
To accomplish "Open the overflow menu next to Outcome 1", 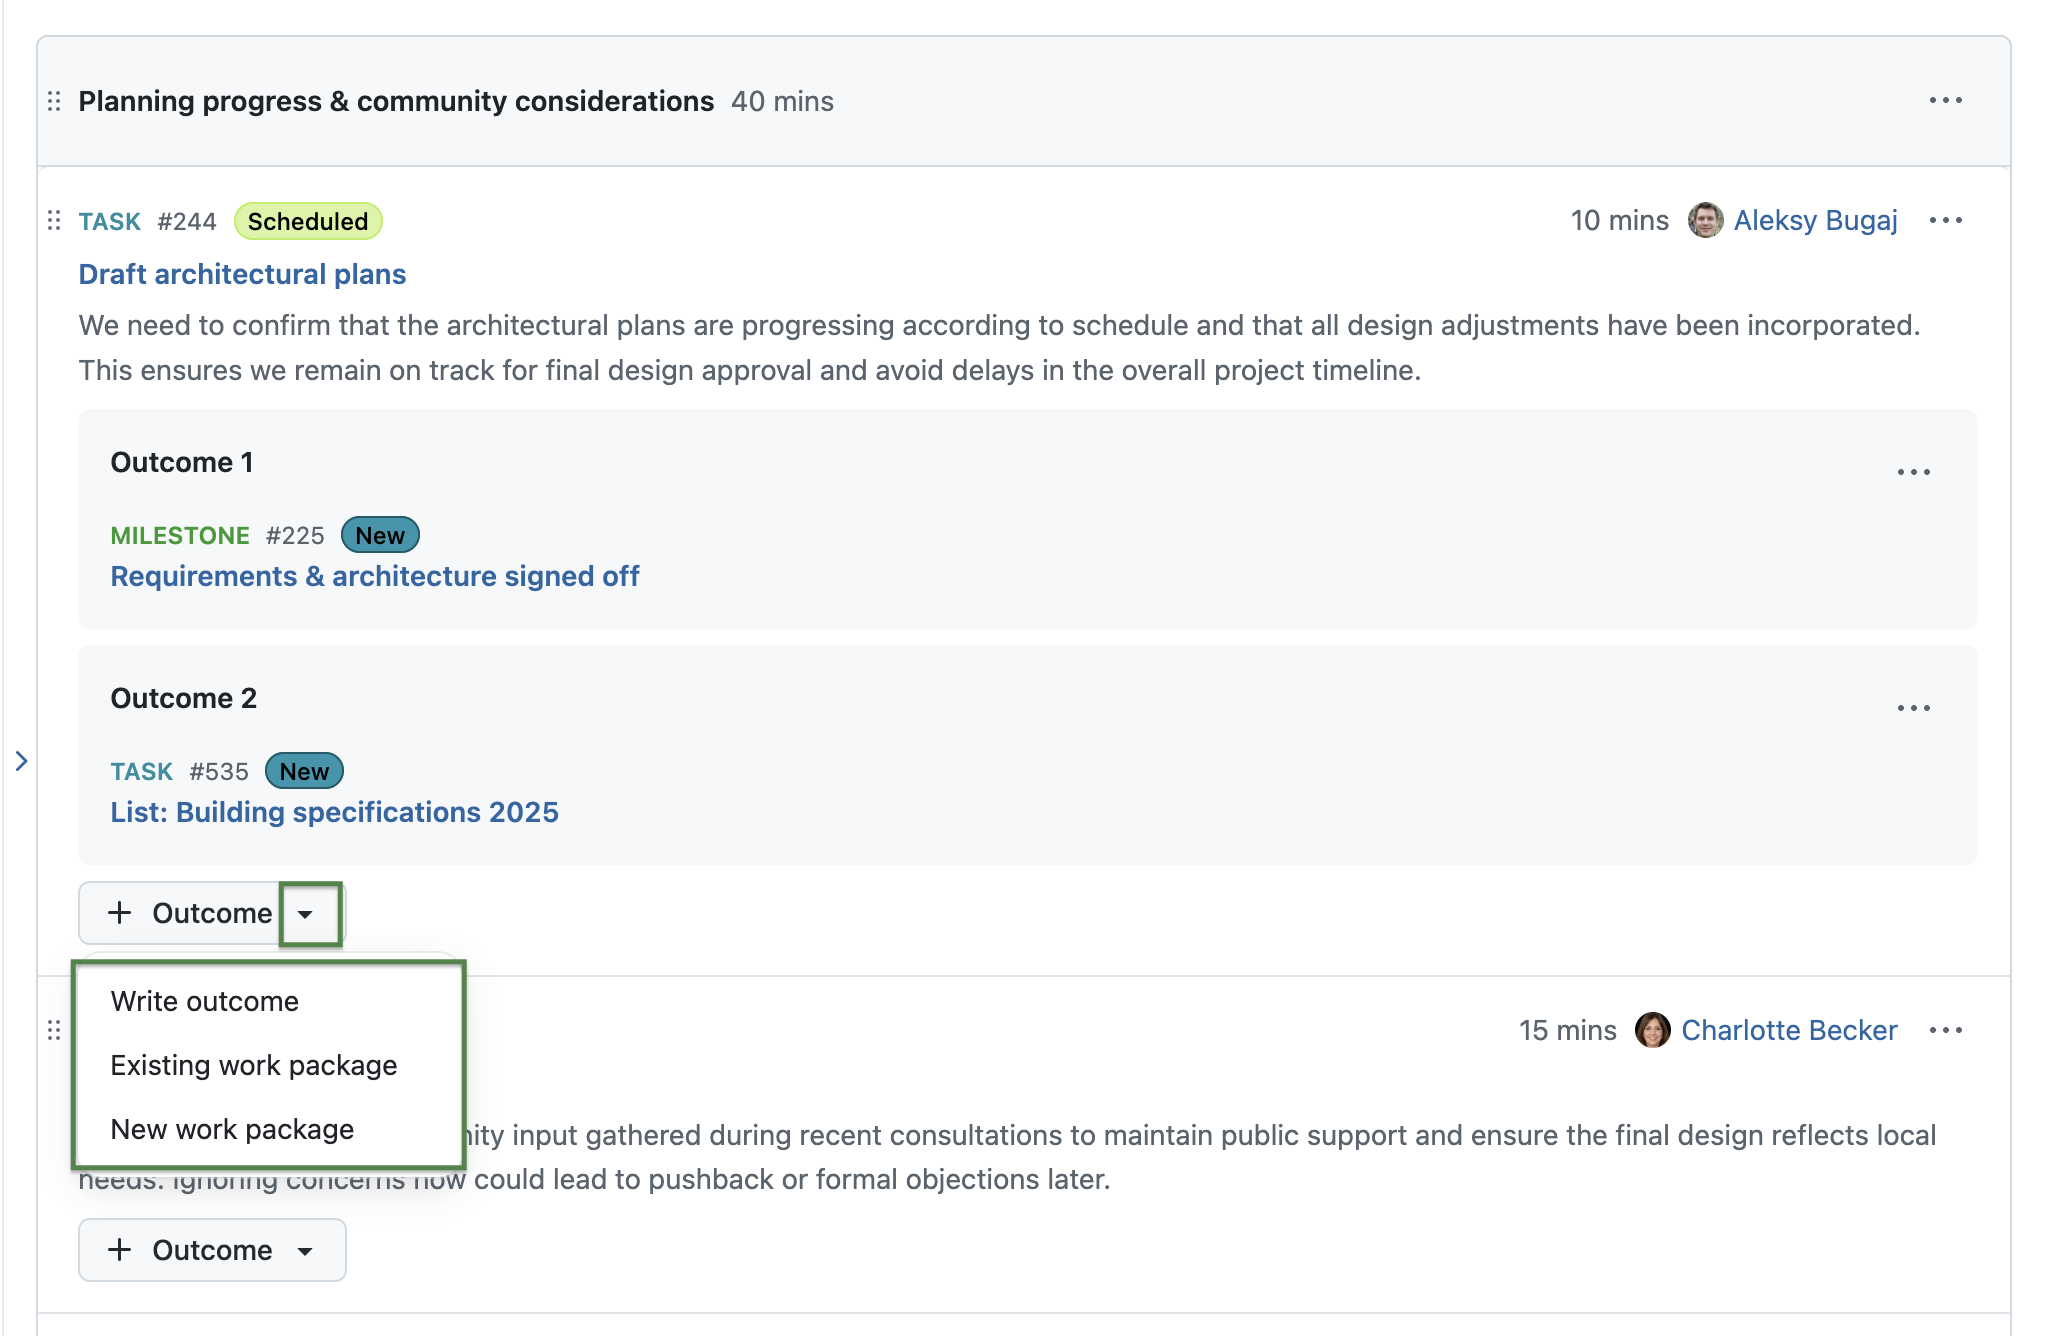I will [1915, 470].
